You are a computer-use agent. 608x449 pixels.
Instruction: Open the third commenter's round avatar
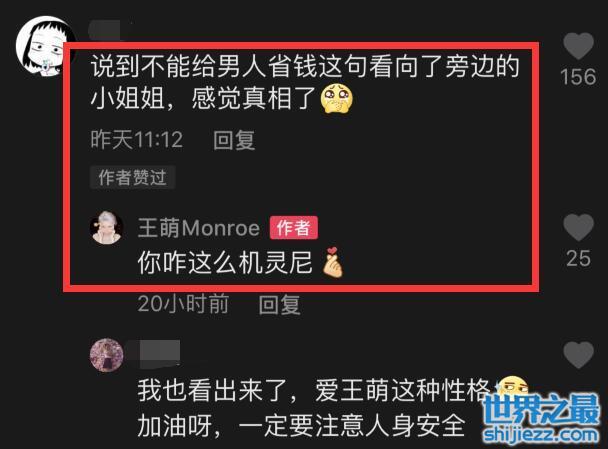click(107, 355)
